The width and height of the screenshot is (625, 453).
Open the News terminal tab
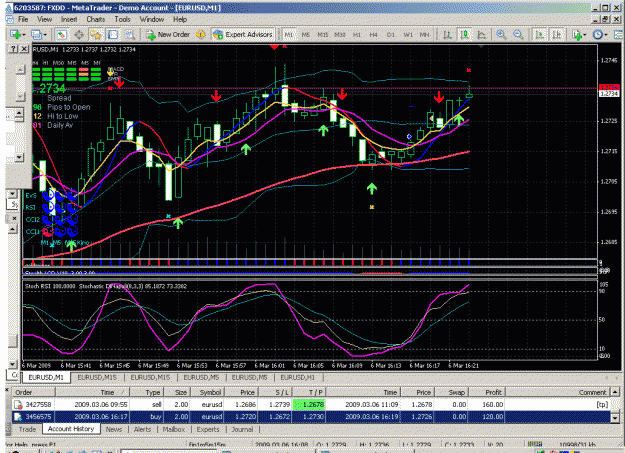[114, 429]
